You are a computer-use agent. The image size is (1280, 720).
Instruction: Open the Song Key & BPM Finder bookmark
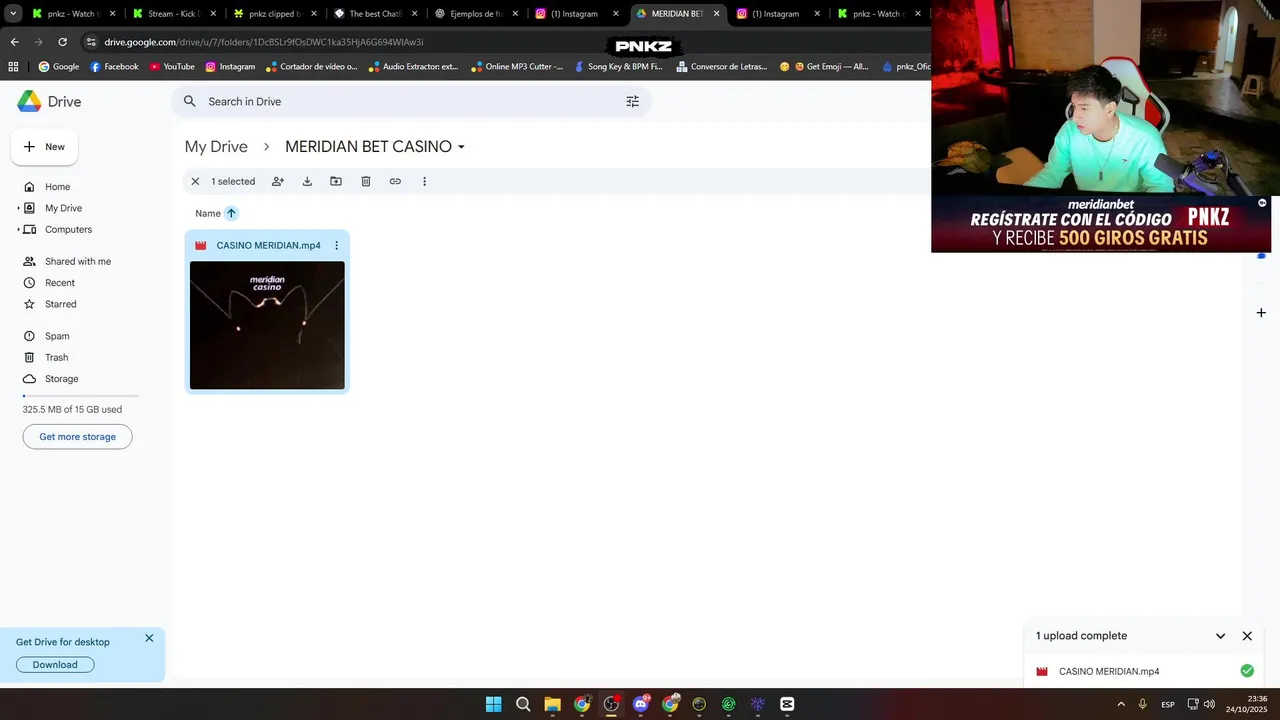click(618, 67)
